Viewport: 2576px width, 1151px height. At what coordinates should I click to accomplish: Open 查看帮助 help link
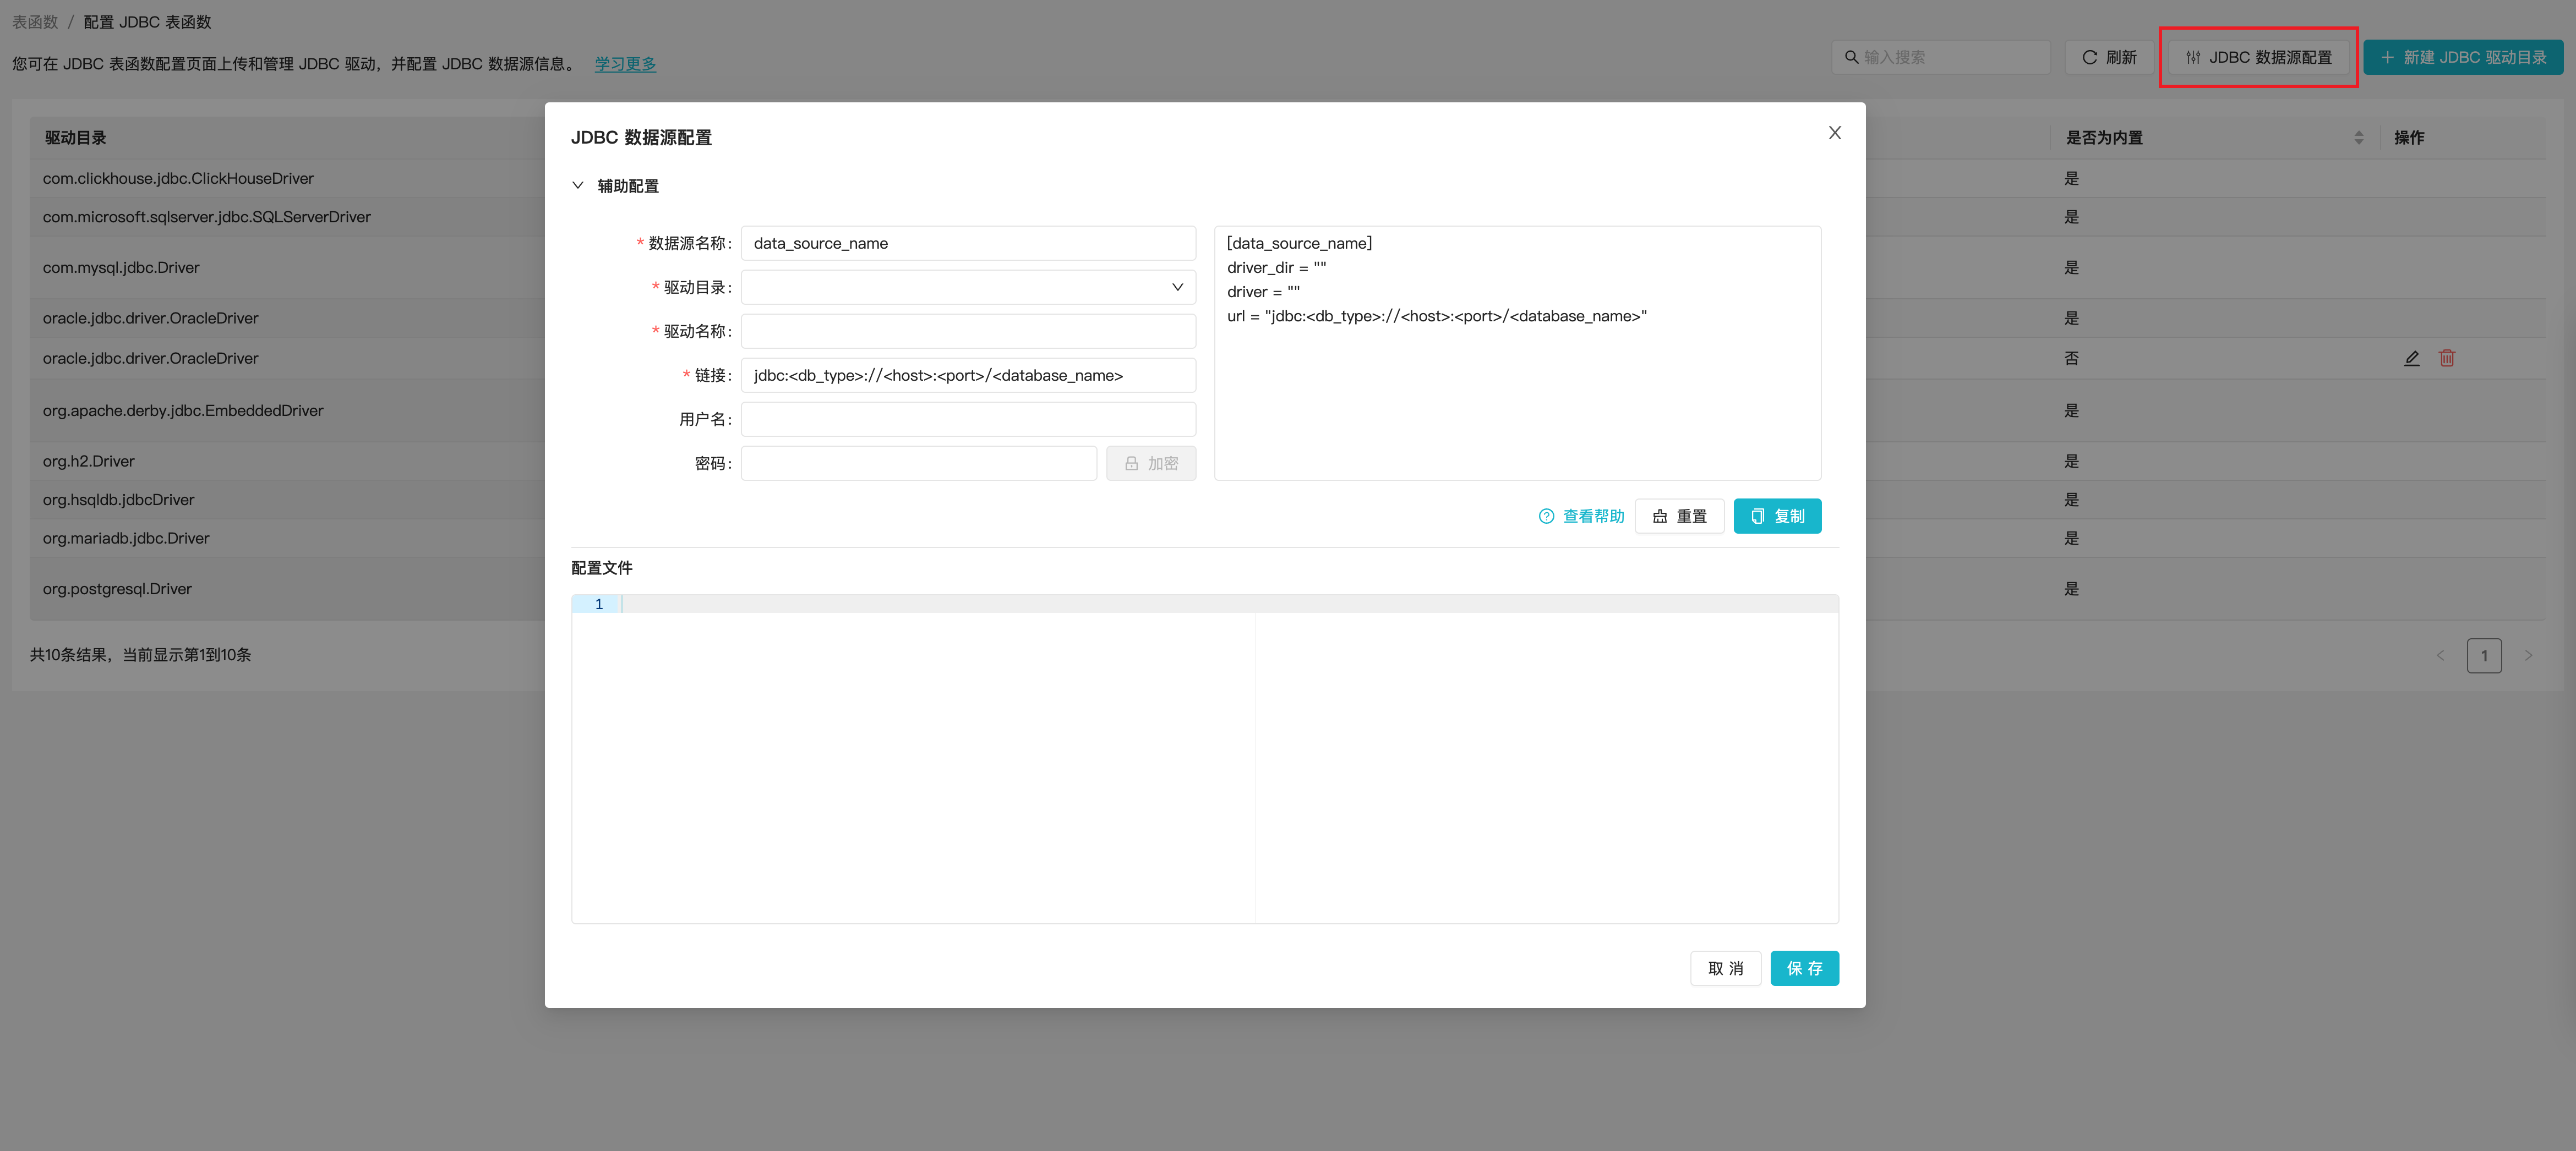[1581, 516]
